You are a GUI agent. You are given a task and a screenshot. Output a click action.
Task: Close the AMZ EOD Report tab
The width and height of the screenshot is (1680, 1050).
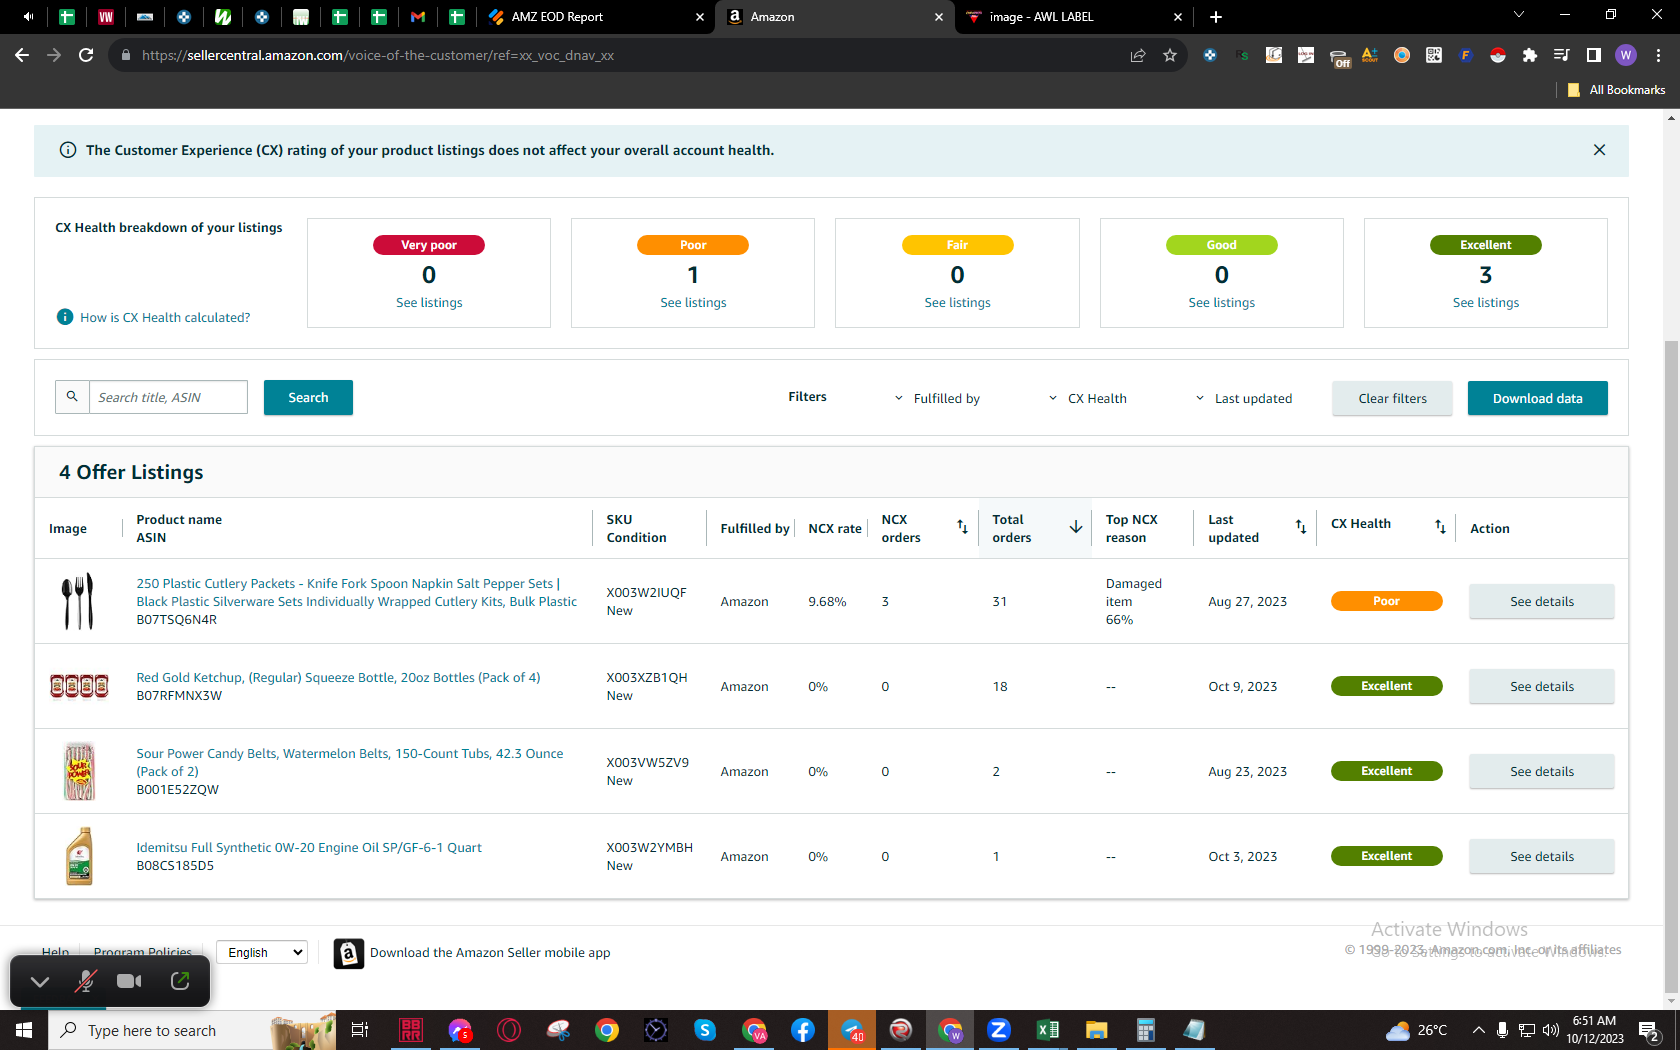pyautogui.click(x=700, y=17)
